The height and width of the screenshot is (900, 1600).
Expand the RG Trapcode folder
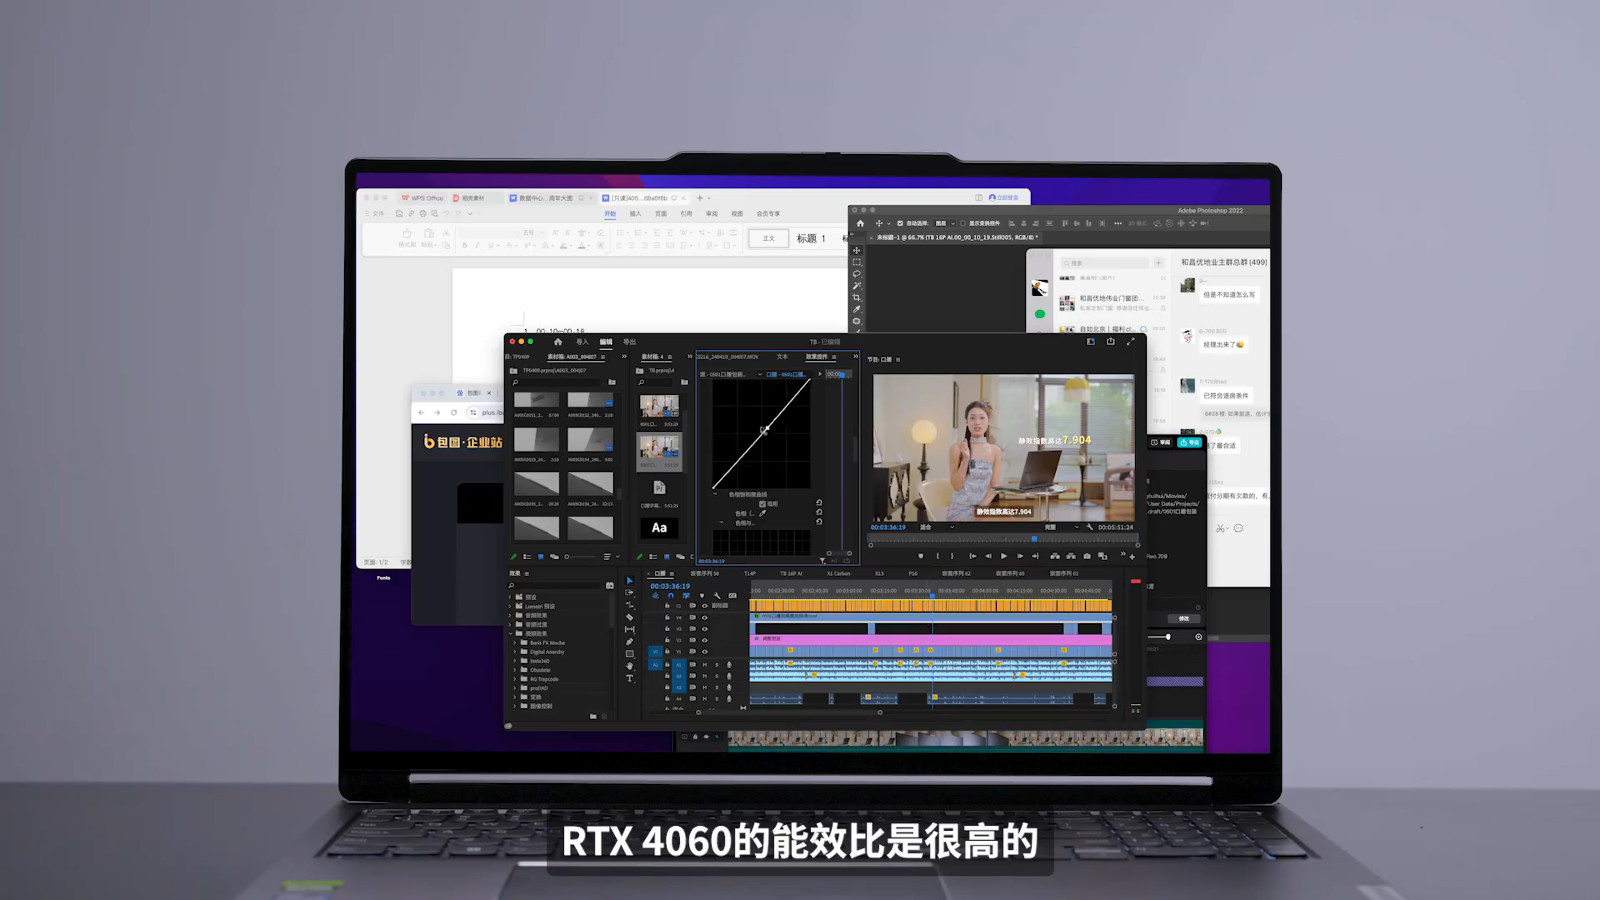click(515, 679)
